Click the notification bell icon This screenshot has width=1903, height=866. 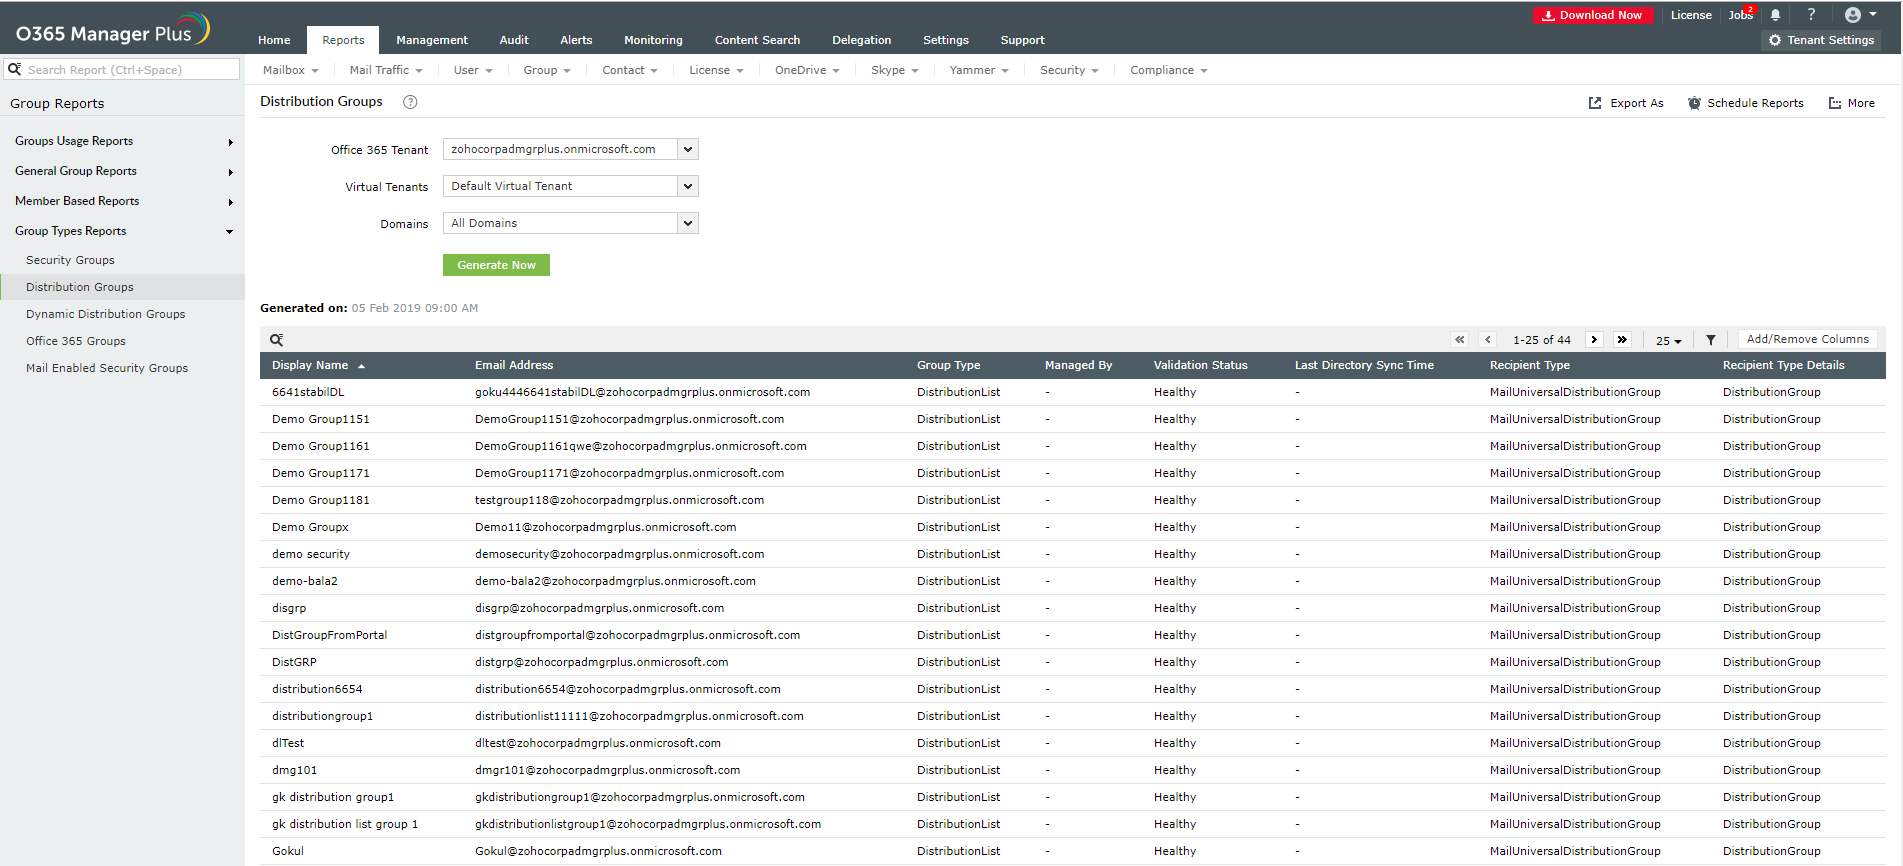(x=1775, y=15)
